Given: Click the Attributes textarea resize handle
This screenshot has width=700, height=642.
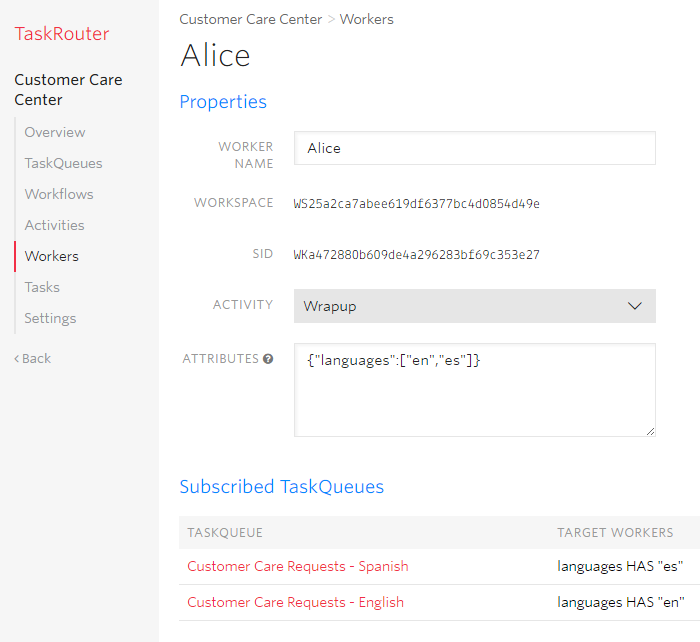Looking at the screenshot, I should tap(650, 431).
